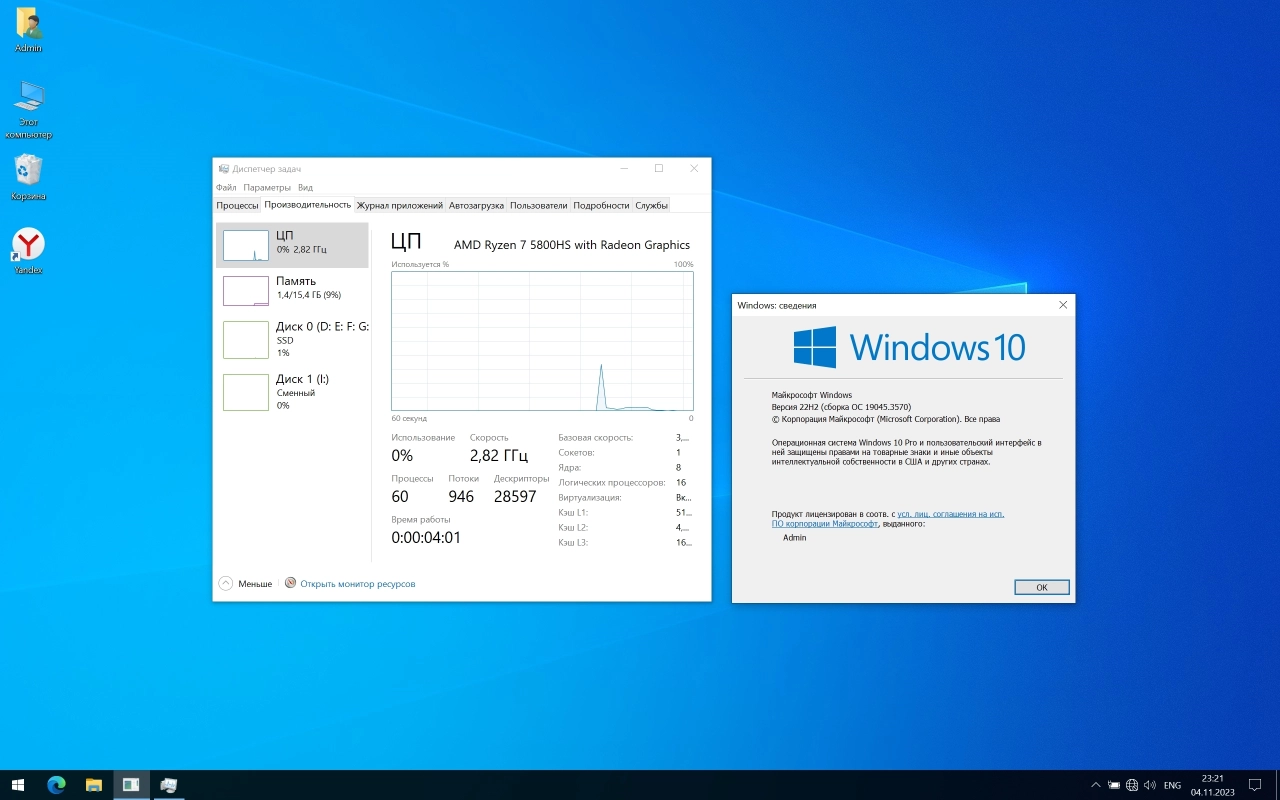Switch to the Процессы tab

pyautogui.click(x=238, y=205)
